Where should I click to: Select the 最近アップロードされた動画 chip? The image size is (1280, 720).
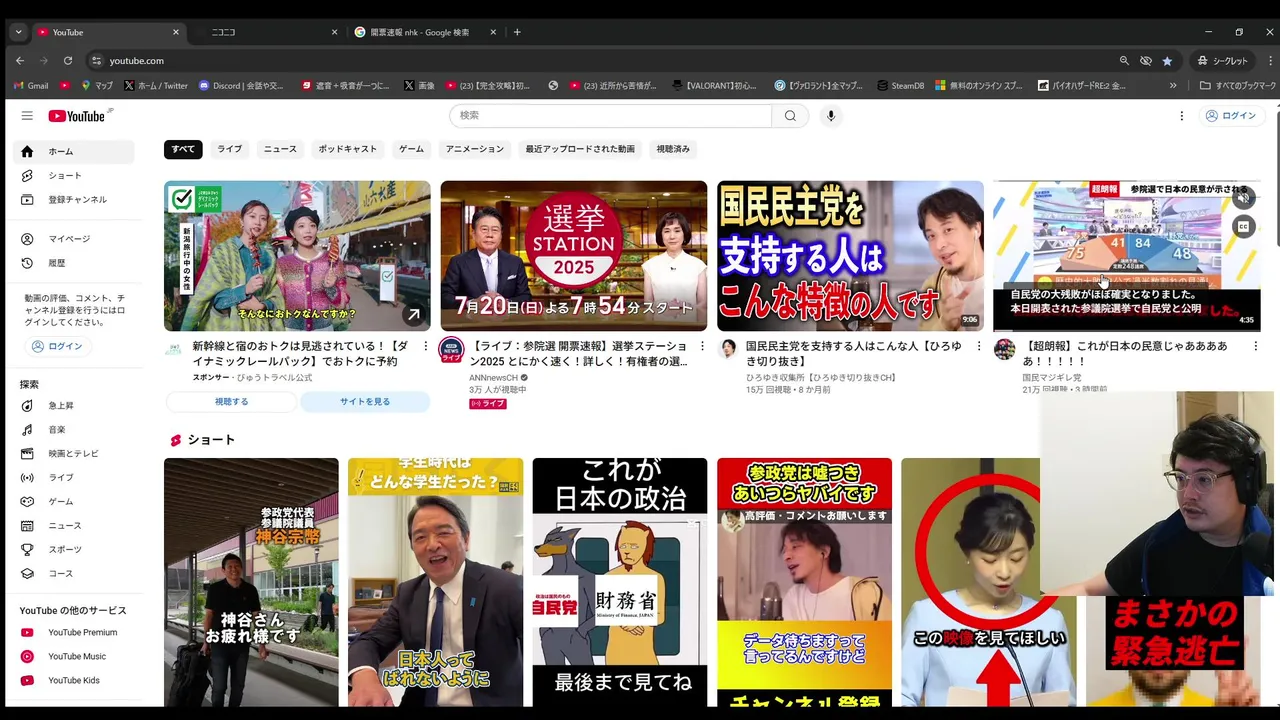[x=580, y=149]
